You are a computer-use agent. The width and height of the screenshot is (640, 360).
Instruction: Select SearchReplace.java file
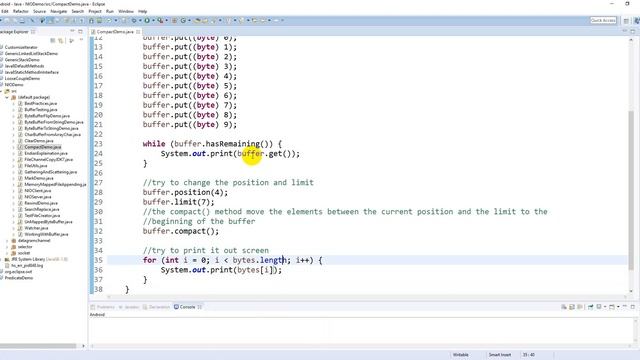[42, 209]
